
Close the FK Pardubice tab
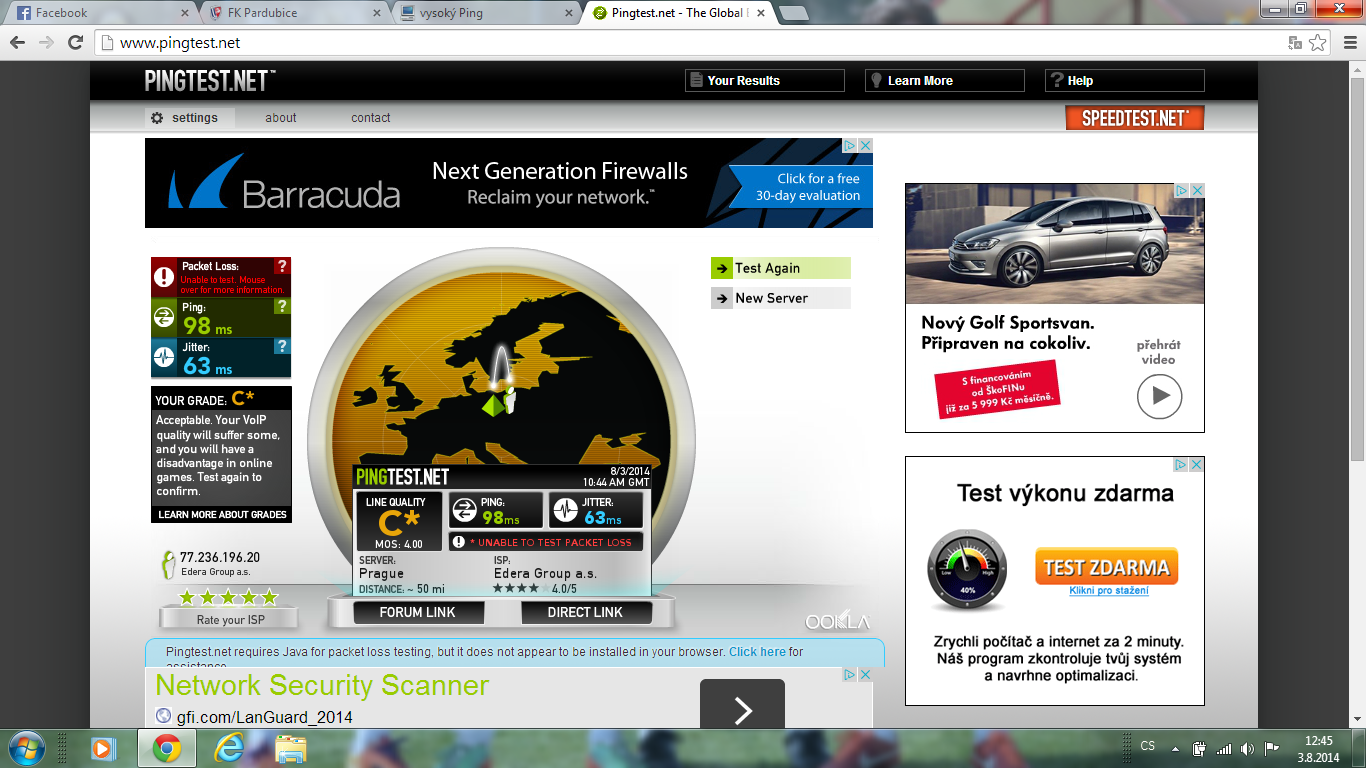376,13
